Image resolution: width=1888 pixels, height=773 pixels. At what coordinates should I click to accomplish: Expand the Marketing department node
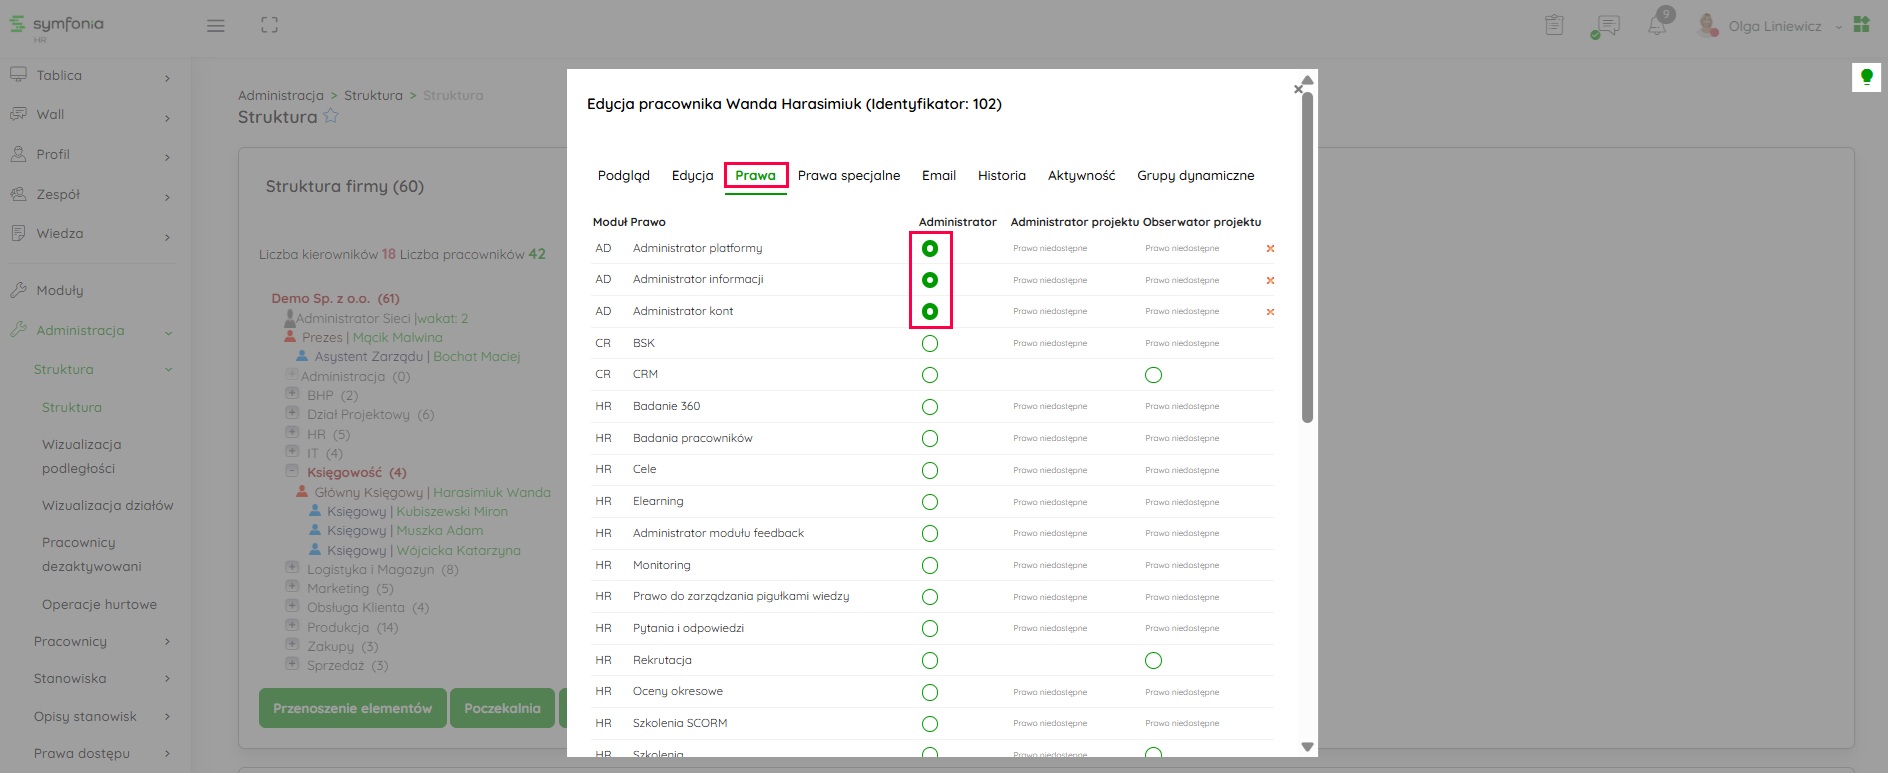292,586
